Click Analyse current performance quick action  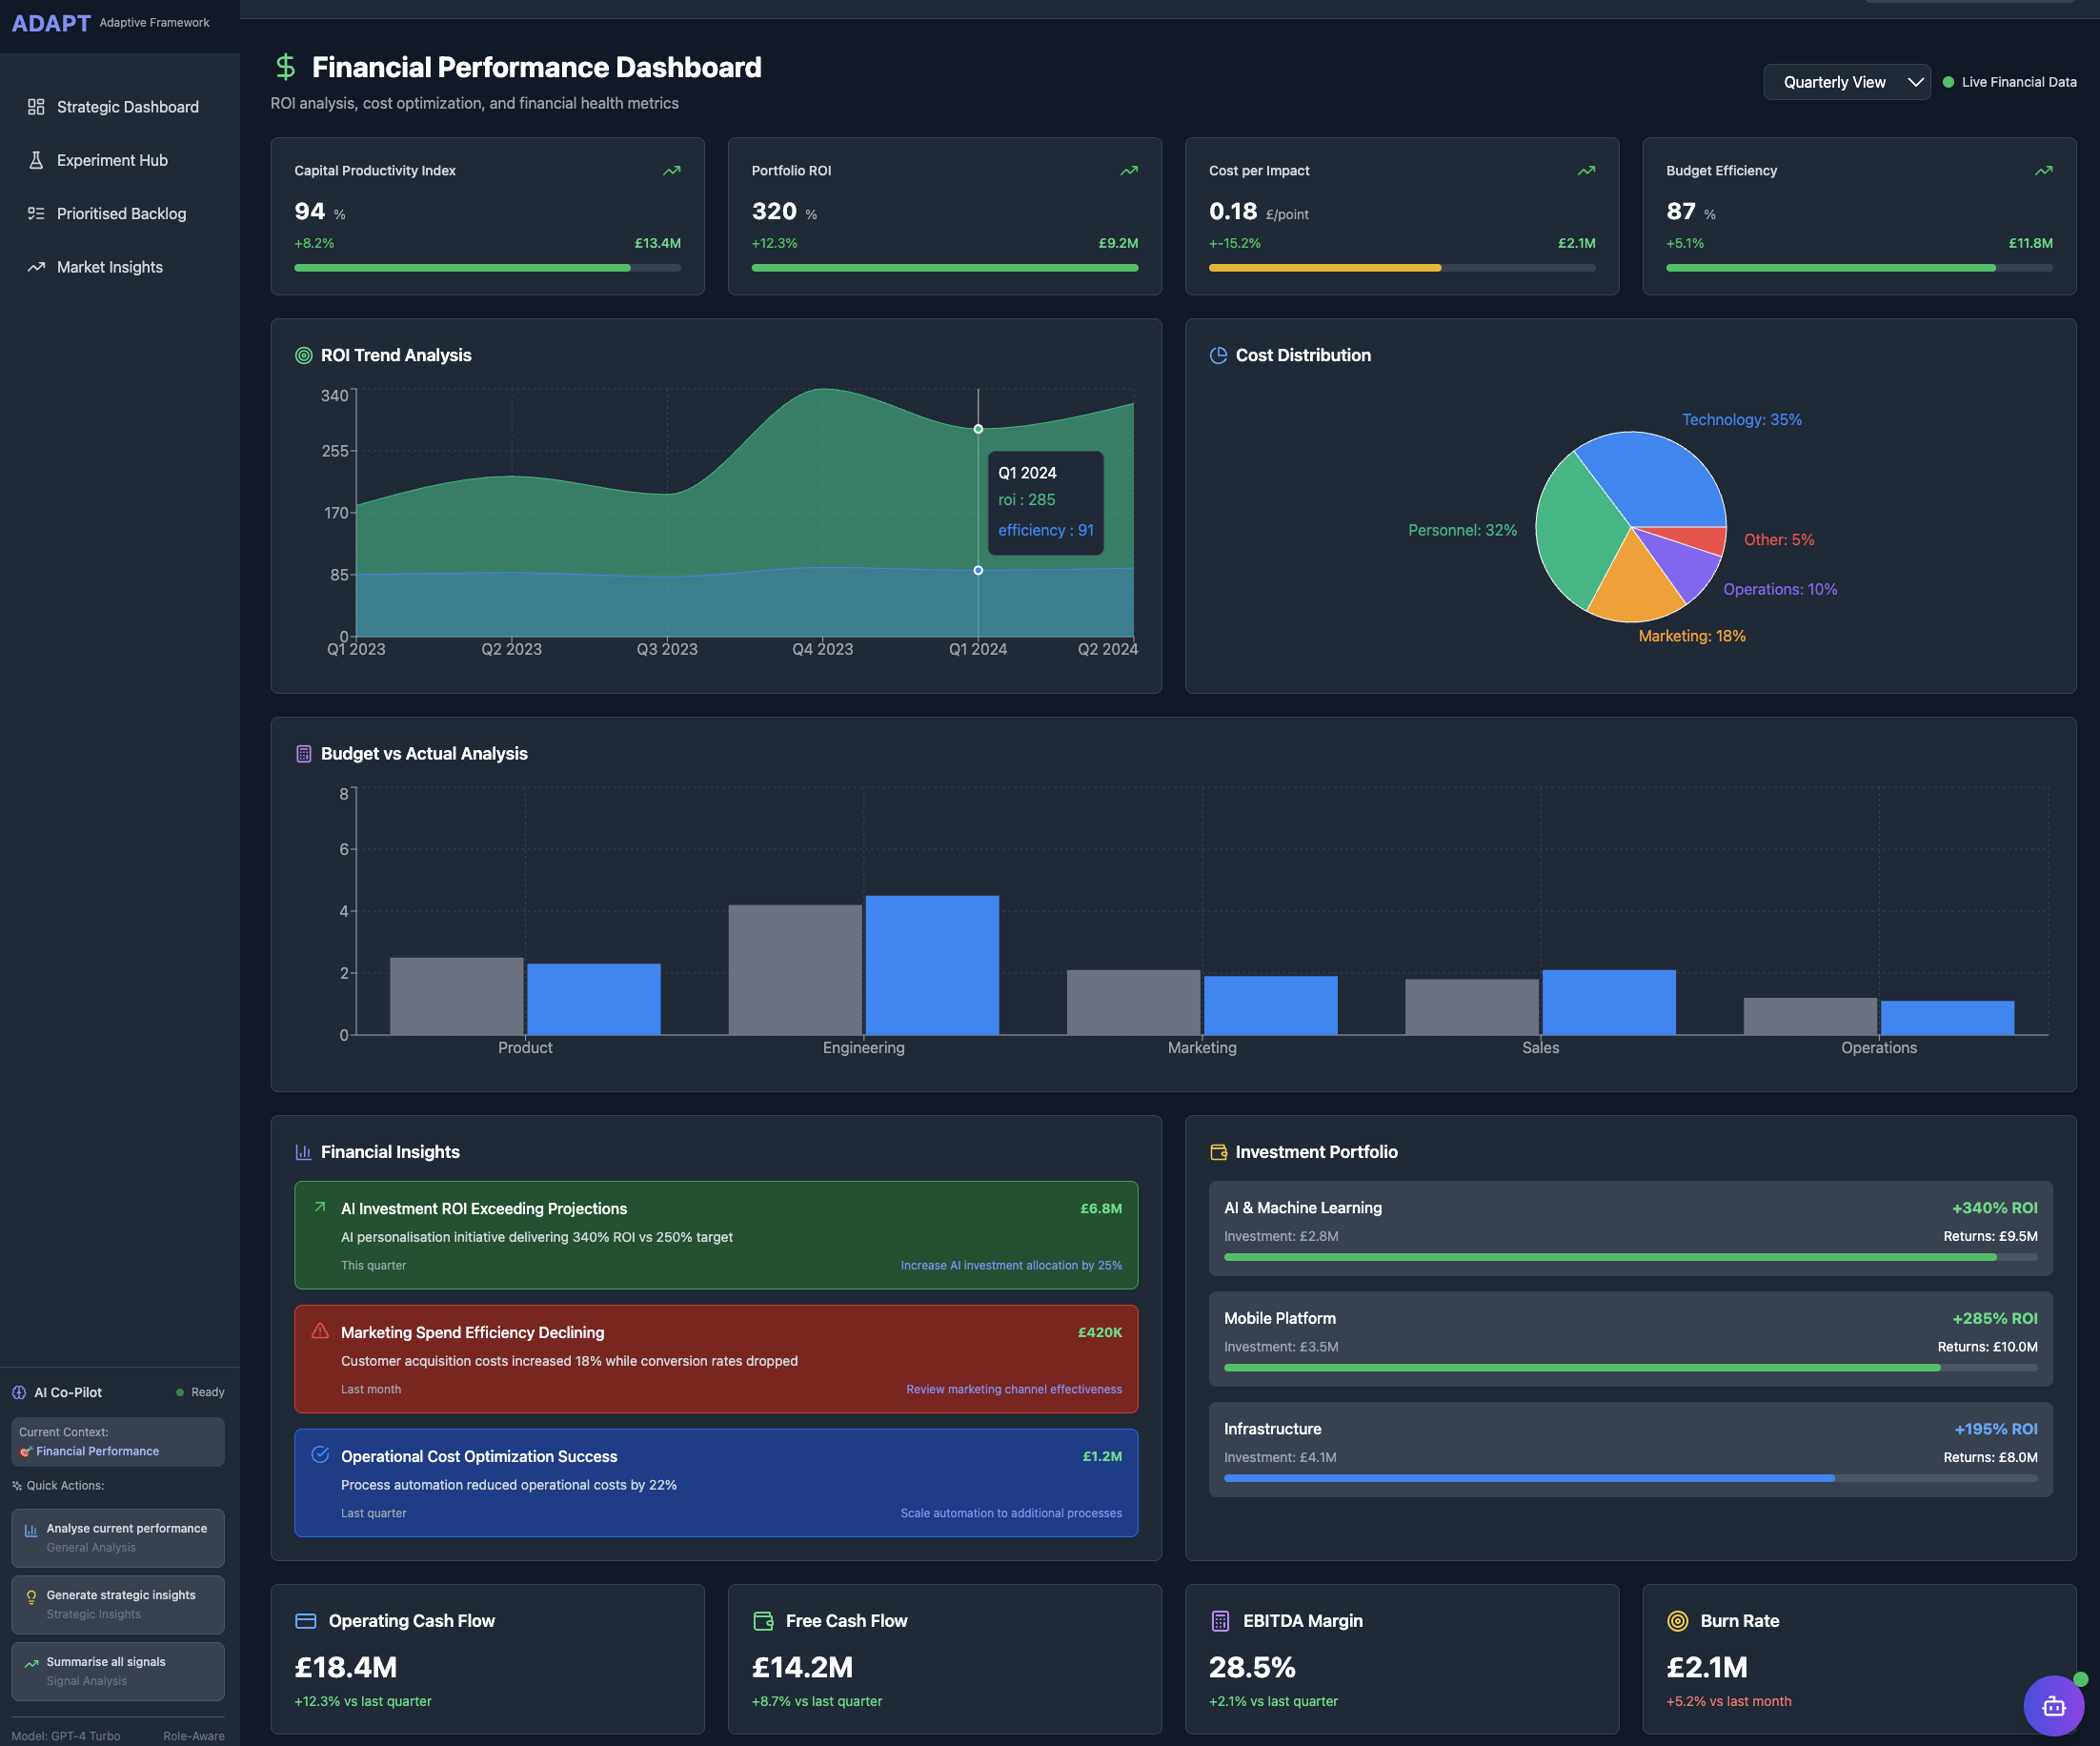click(118, 1537)
